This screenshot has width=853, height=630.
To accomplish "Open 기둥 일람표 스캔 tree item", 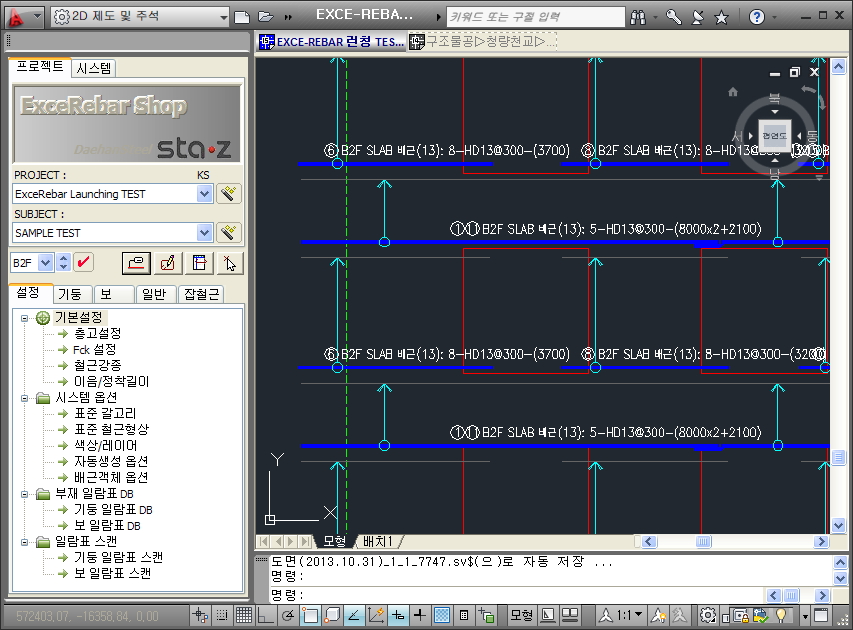I will click(118, 558).
